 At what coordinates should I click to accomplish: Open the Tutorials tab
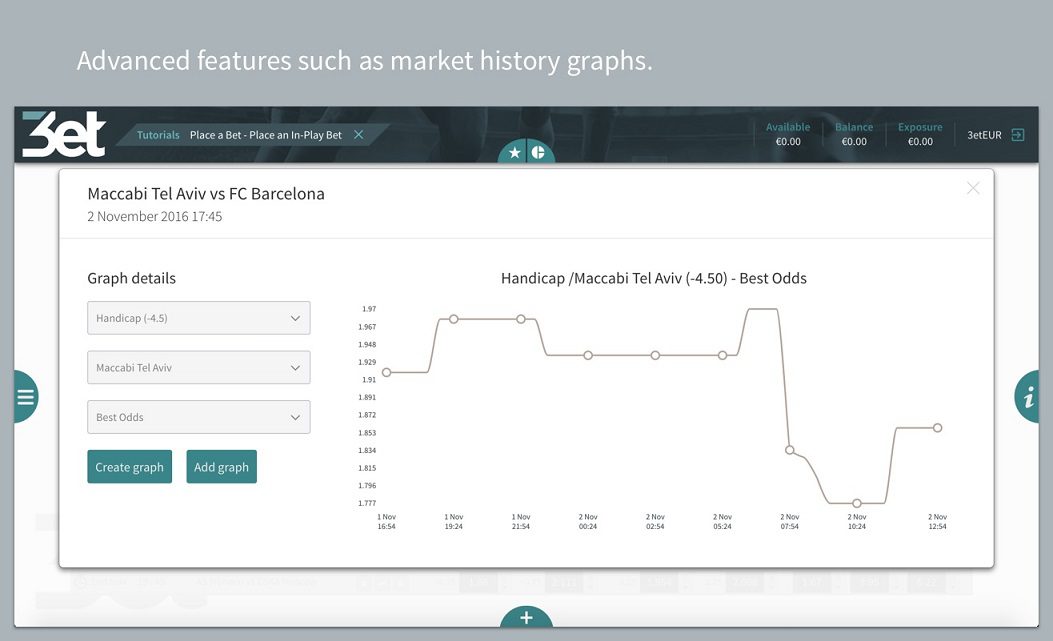tap(158, 135)
